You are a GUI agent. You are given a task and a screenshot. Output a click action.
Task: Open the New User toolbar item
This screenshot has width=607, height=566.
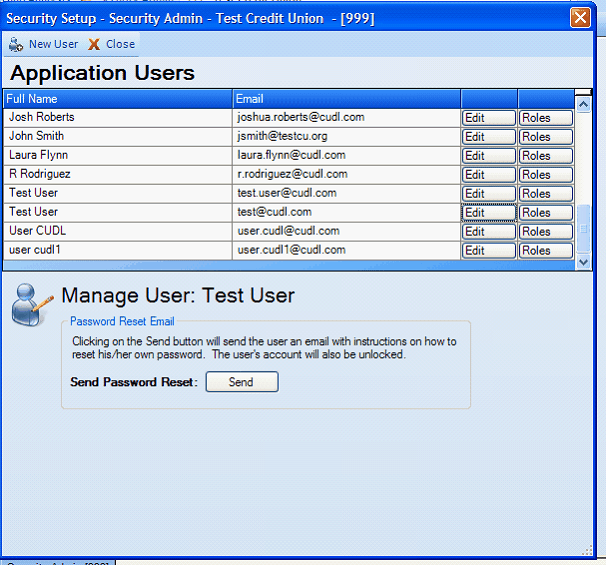(43, 45)
